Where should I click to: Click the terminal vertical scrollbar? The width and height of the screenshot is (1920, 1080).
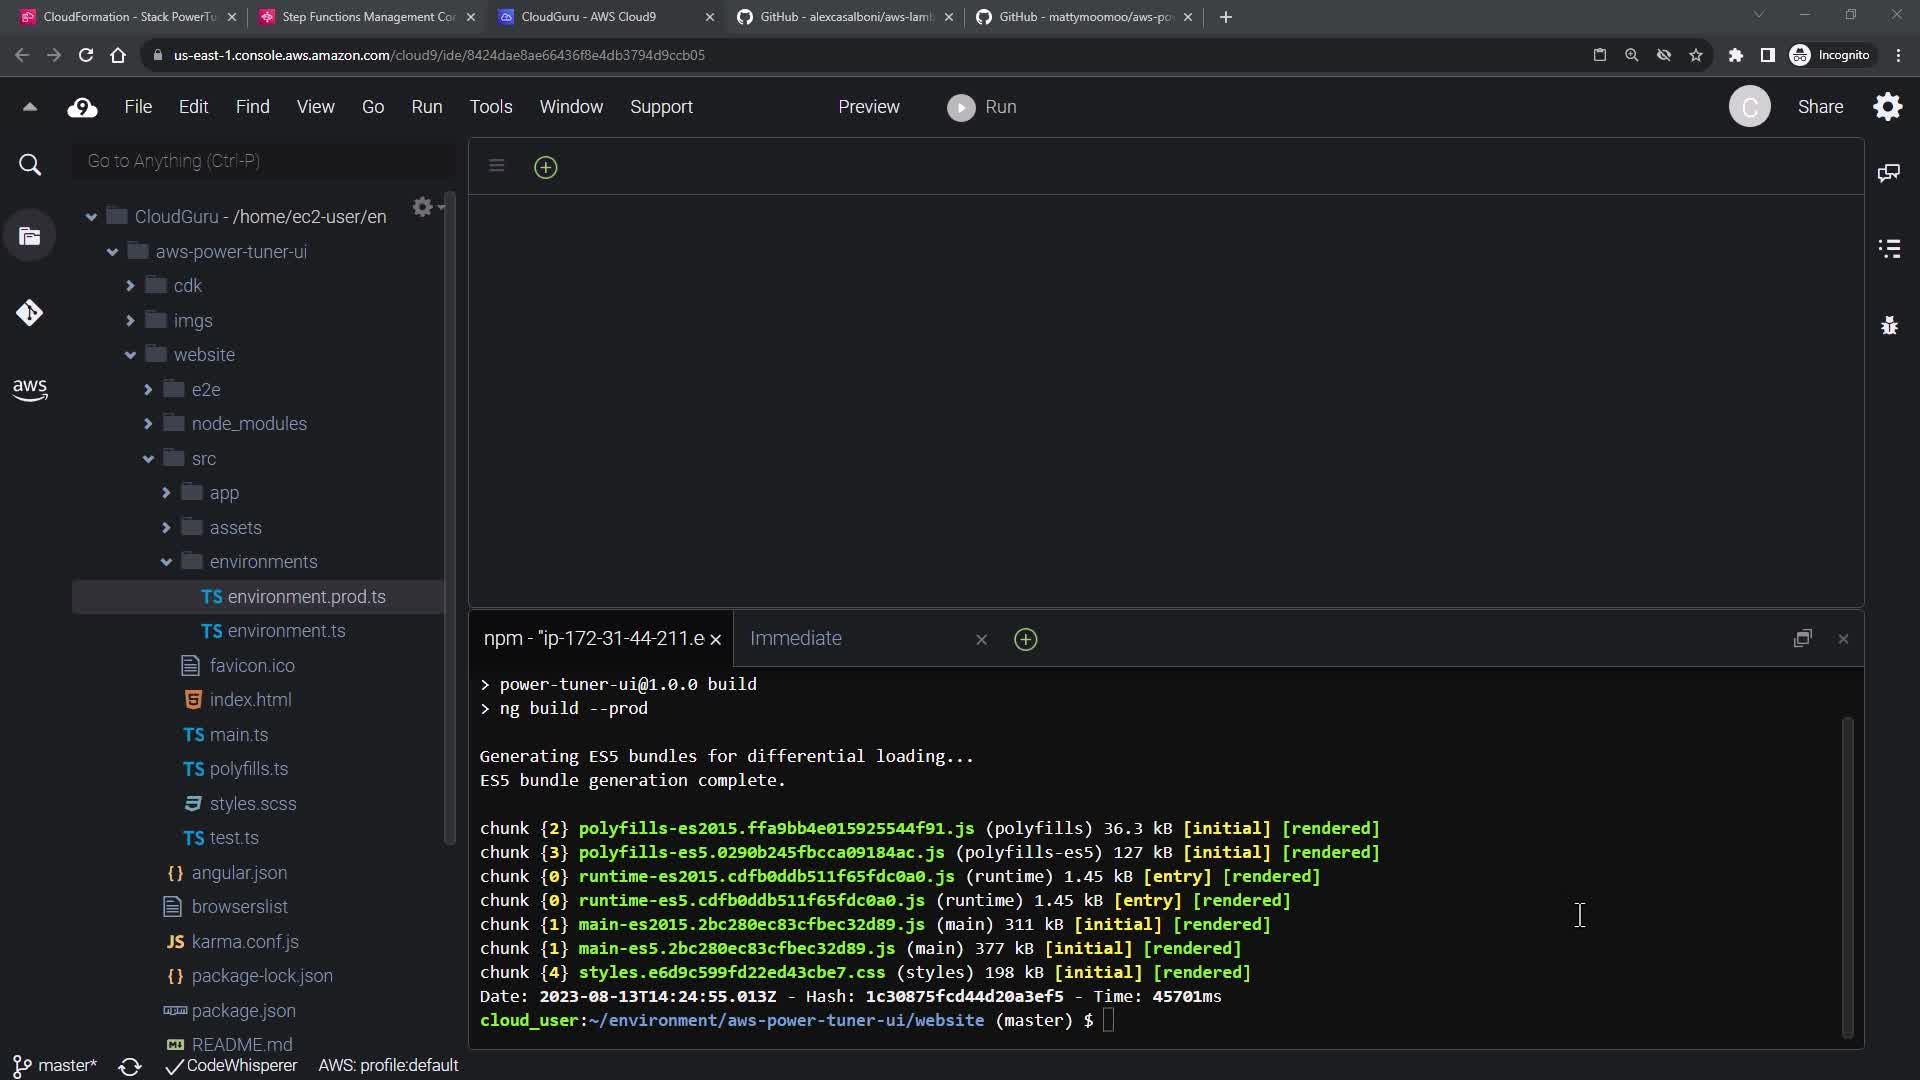(1847, 876)
